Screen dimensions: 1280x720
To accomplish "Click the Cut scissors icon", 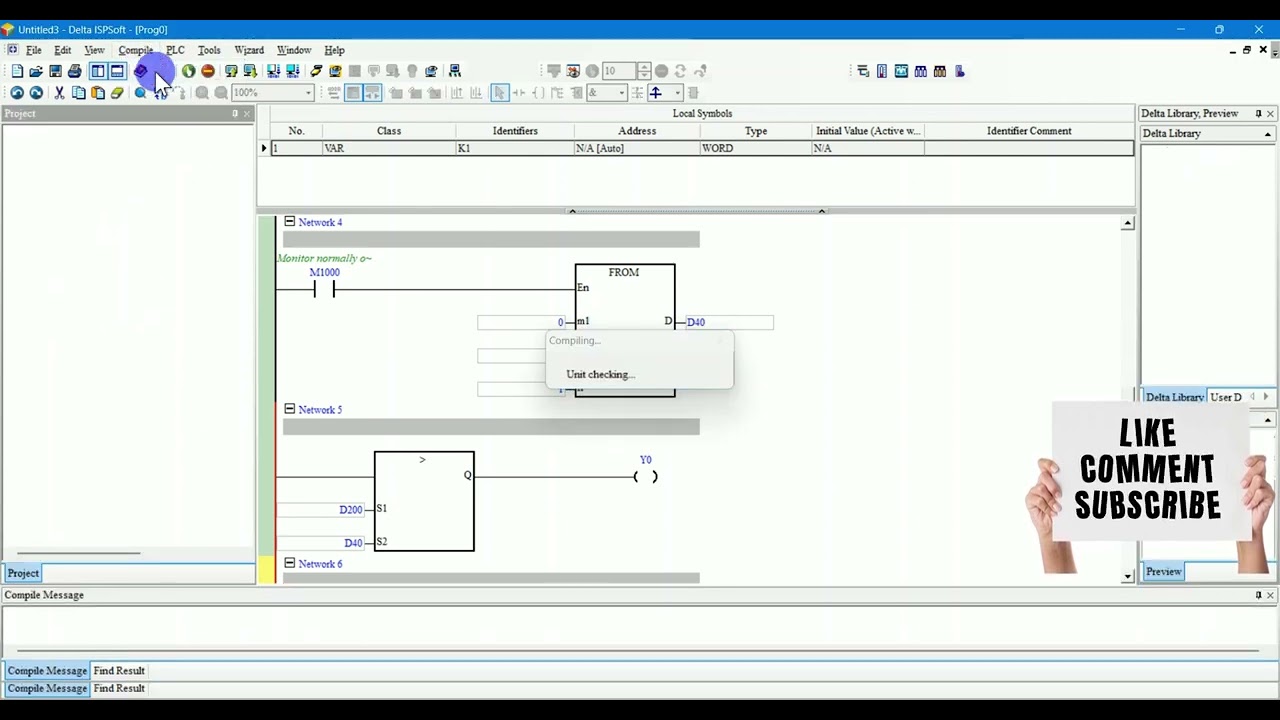I will coord(59,93).
